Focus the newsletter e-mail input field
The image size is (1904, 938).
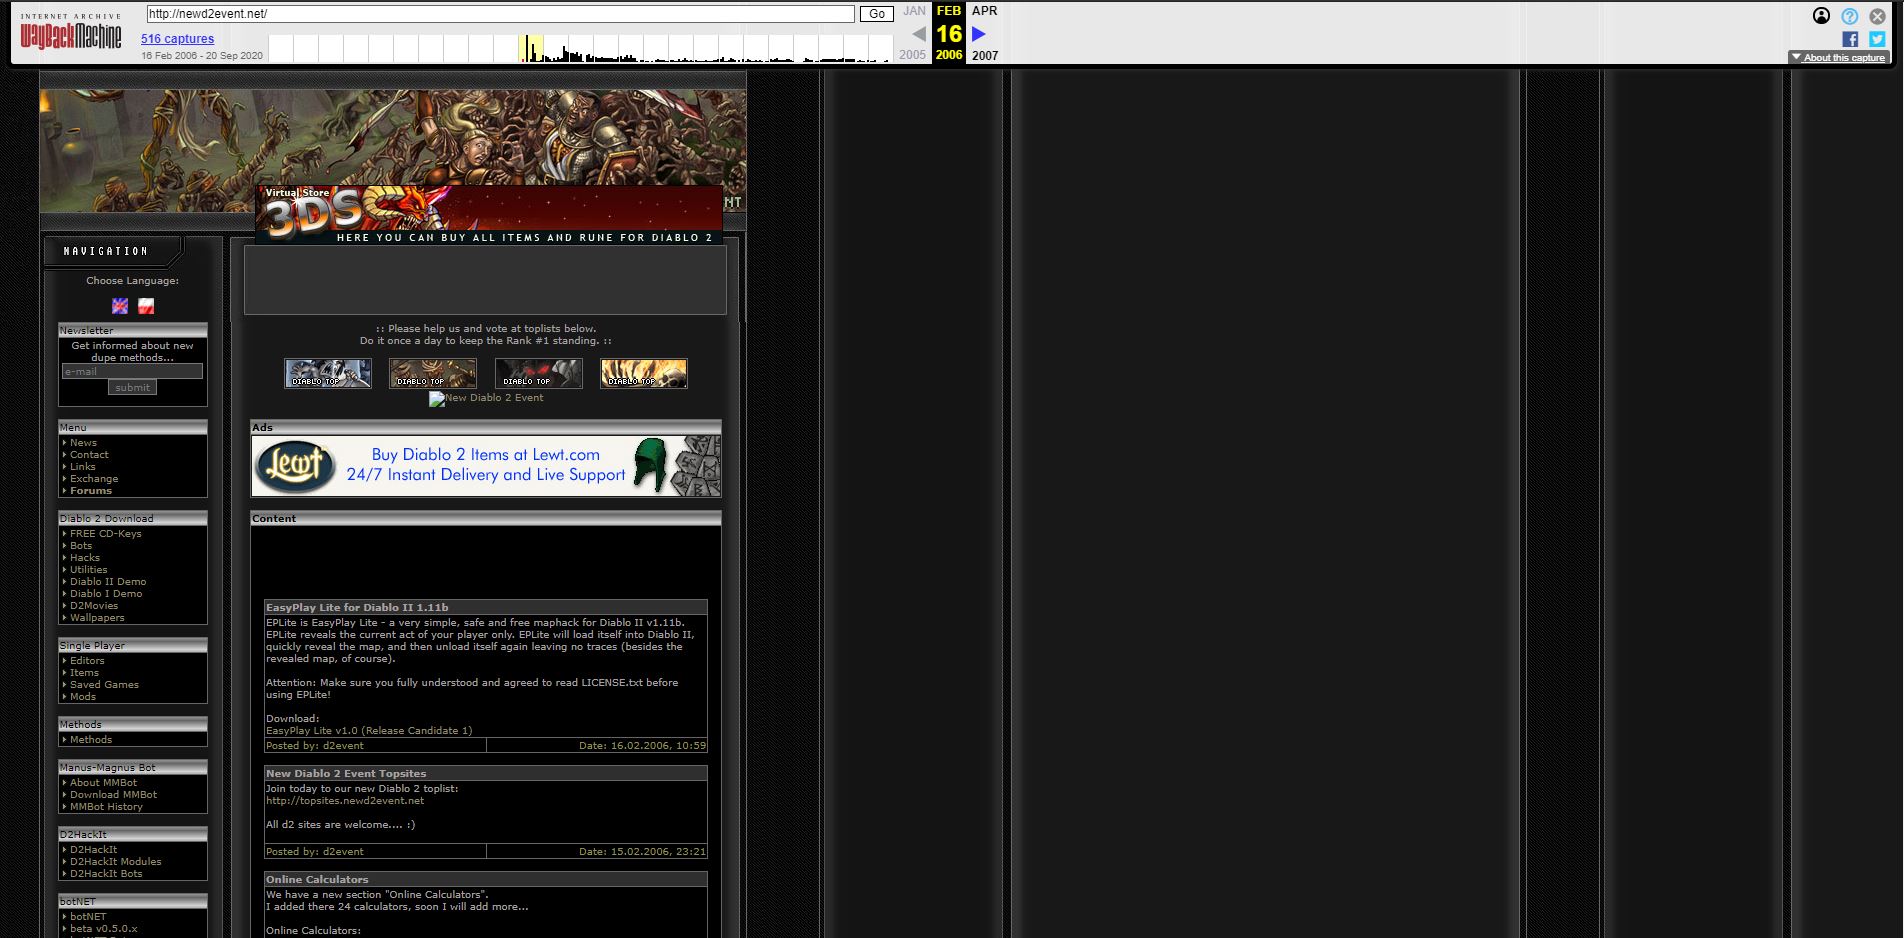(x=132, y=371)
